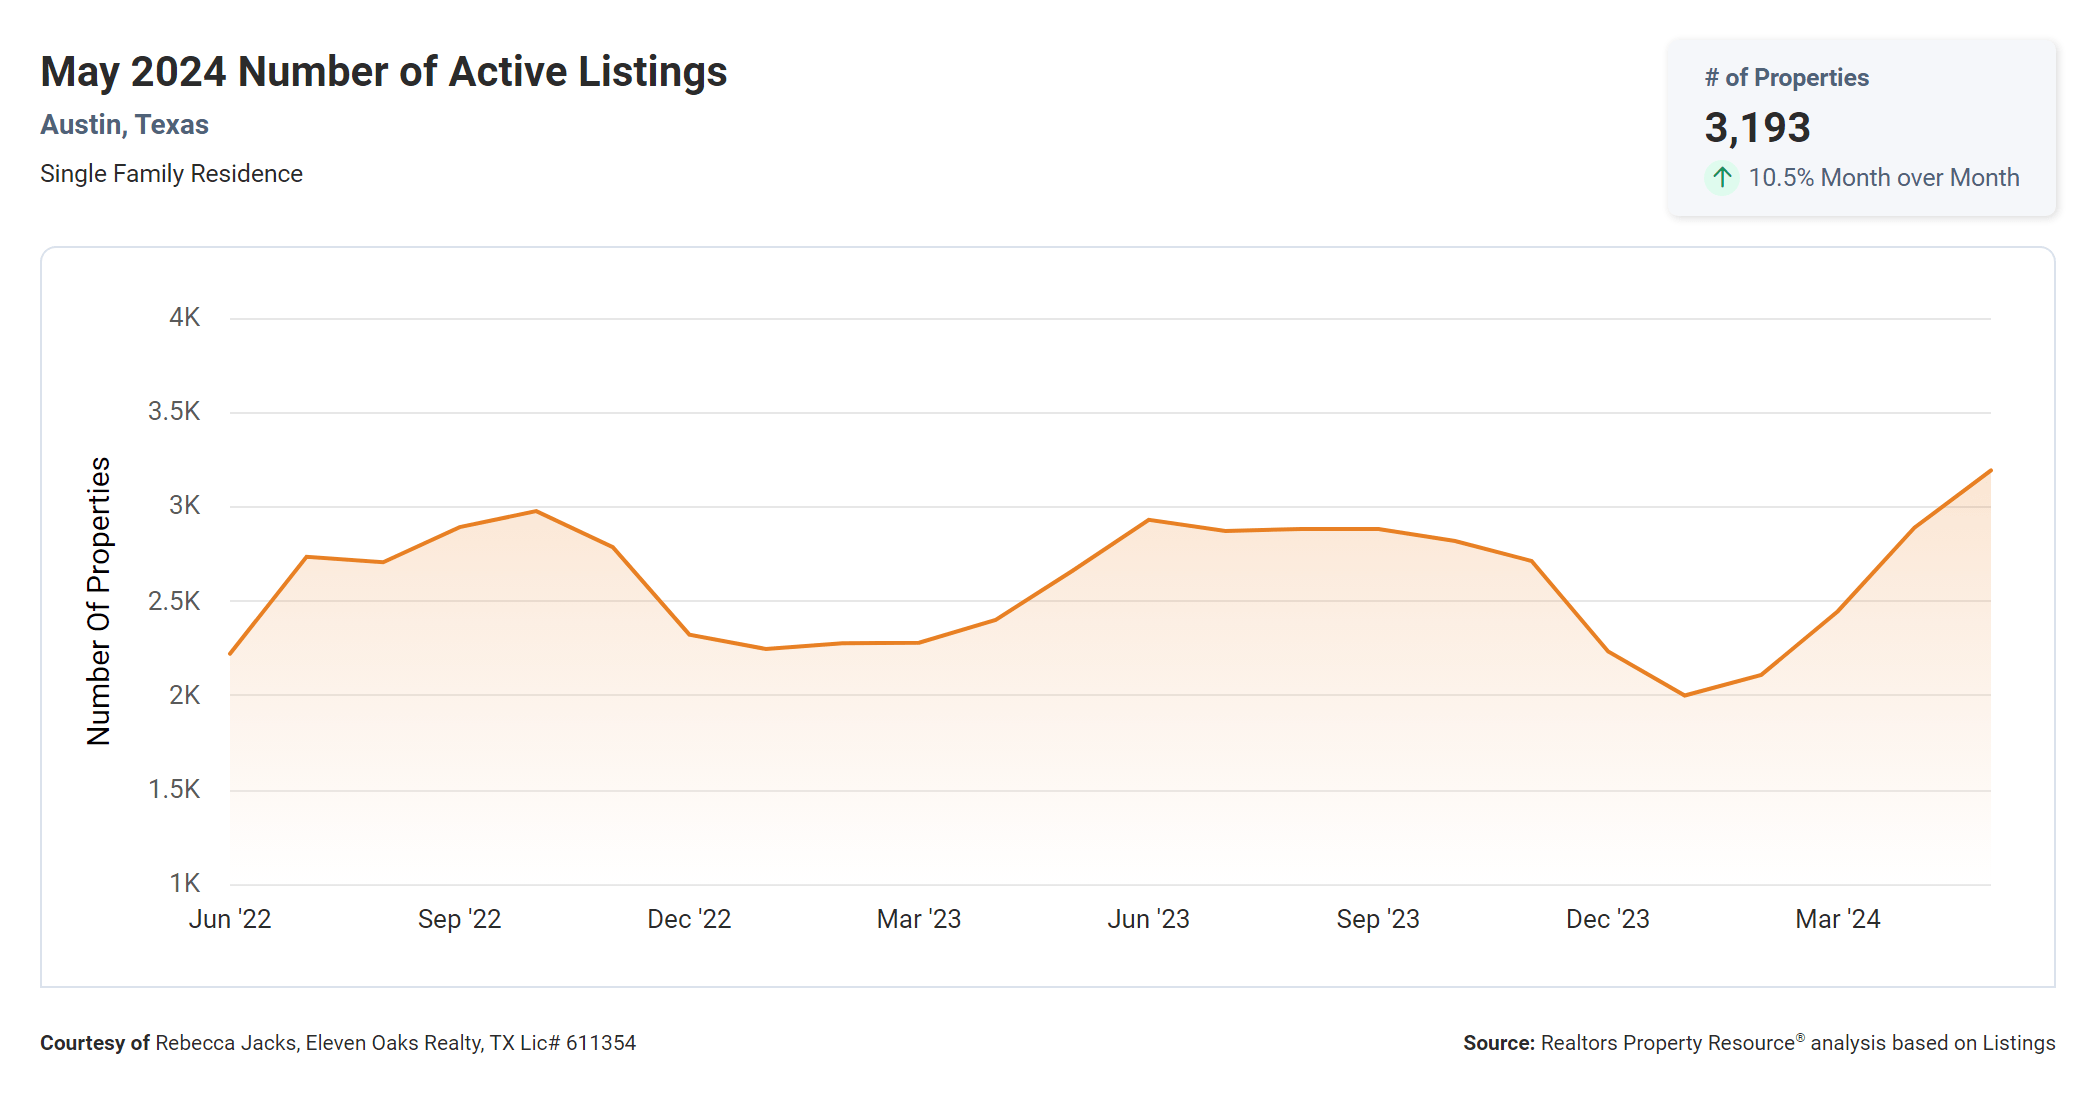Screen dimensions: 2096x1100
Task: Click the May 2024 Number of Active Listings title
Action: pyautogui.click(x=383, y=72)
